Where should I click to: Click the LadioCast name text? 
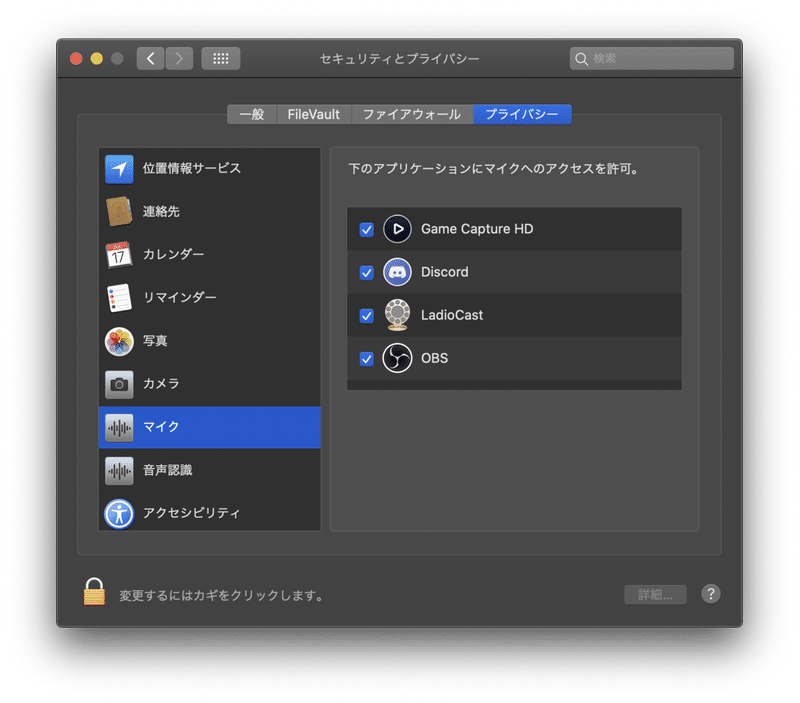point(452,315)
